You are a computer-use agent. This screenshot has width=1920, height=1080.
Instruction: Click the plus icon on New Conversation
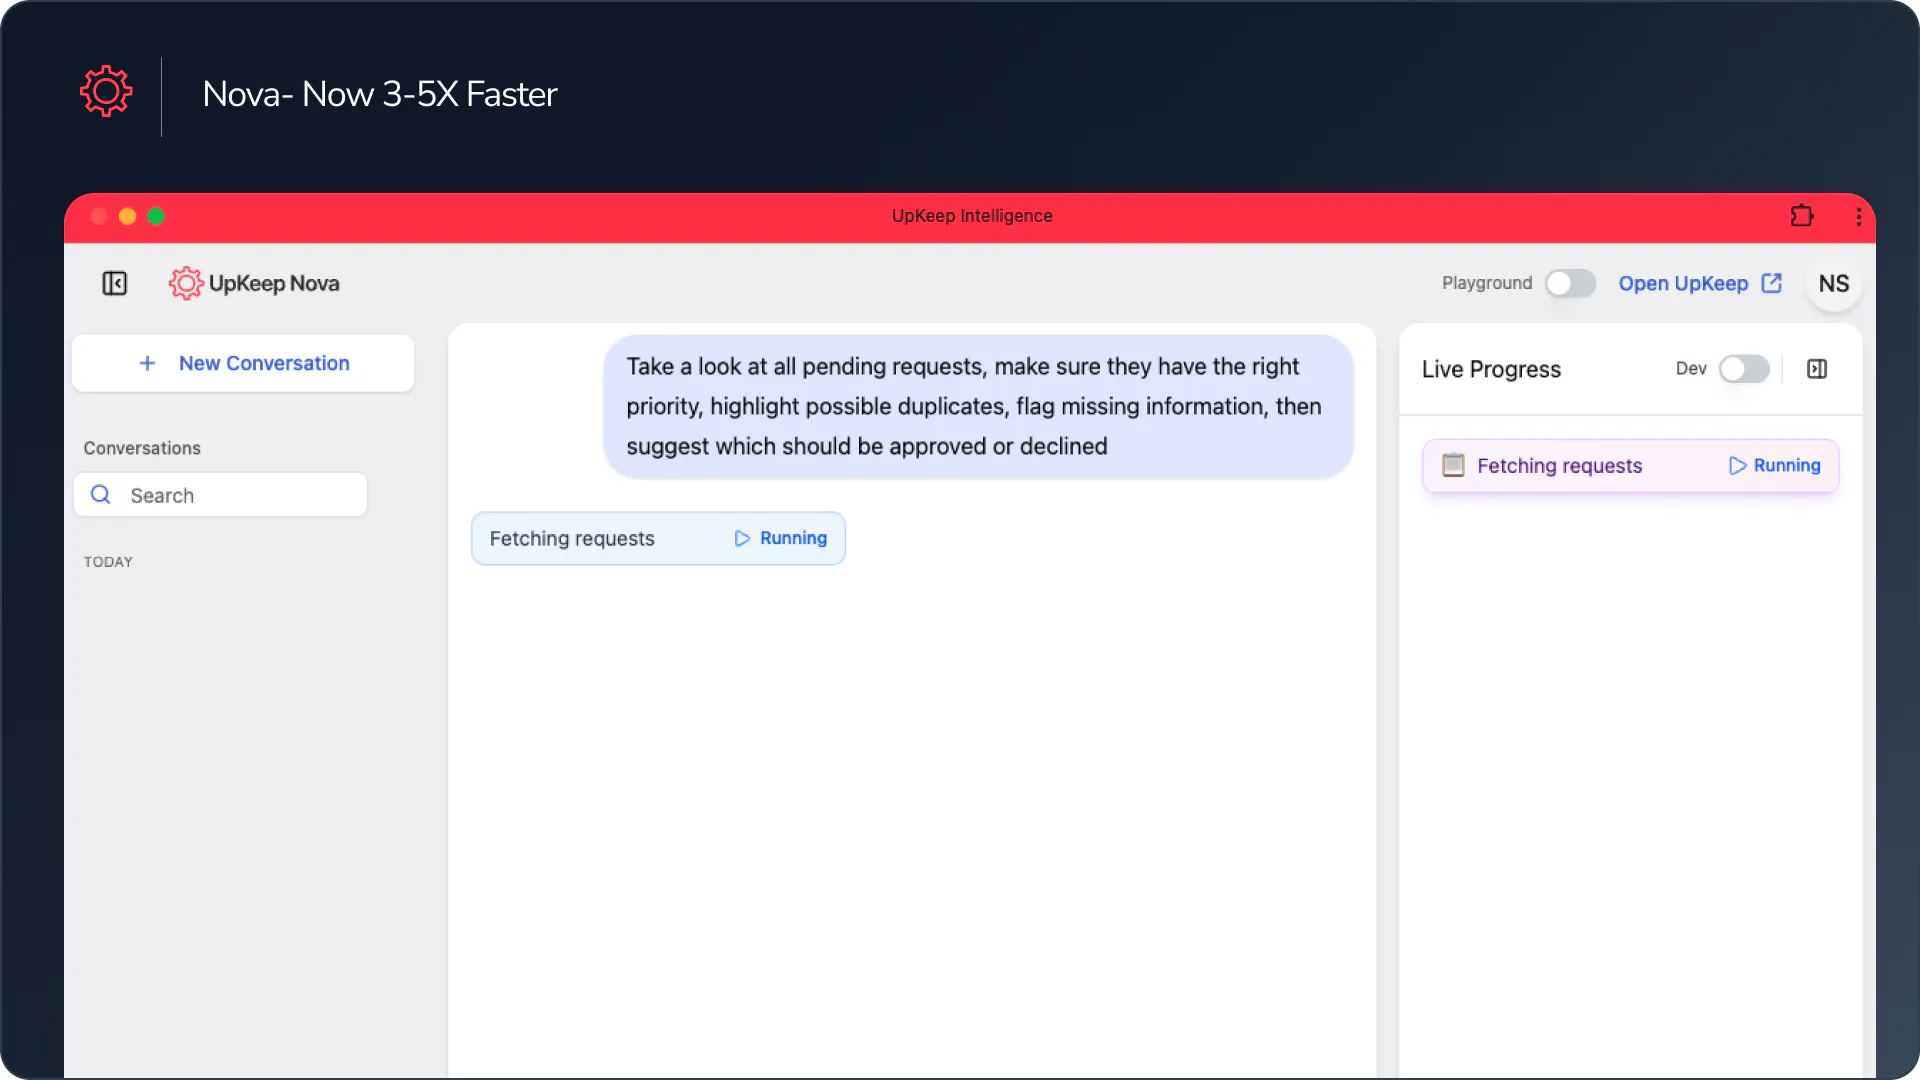[147, 363]
